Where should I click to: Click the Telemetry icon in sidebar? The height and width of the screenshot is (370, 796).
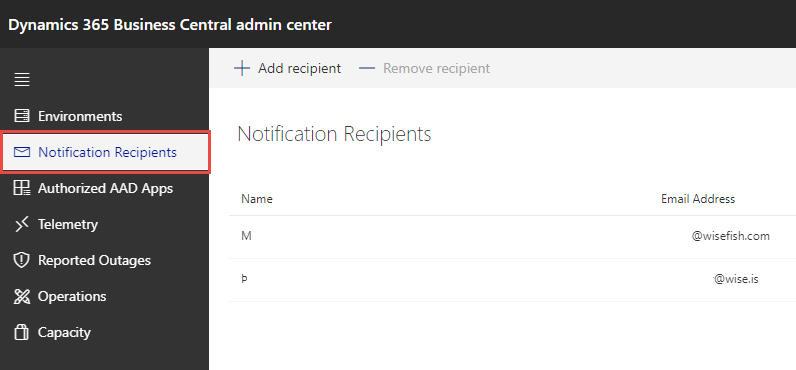(x=22, y=224)
